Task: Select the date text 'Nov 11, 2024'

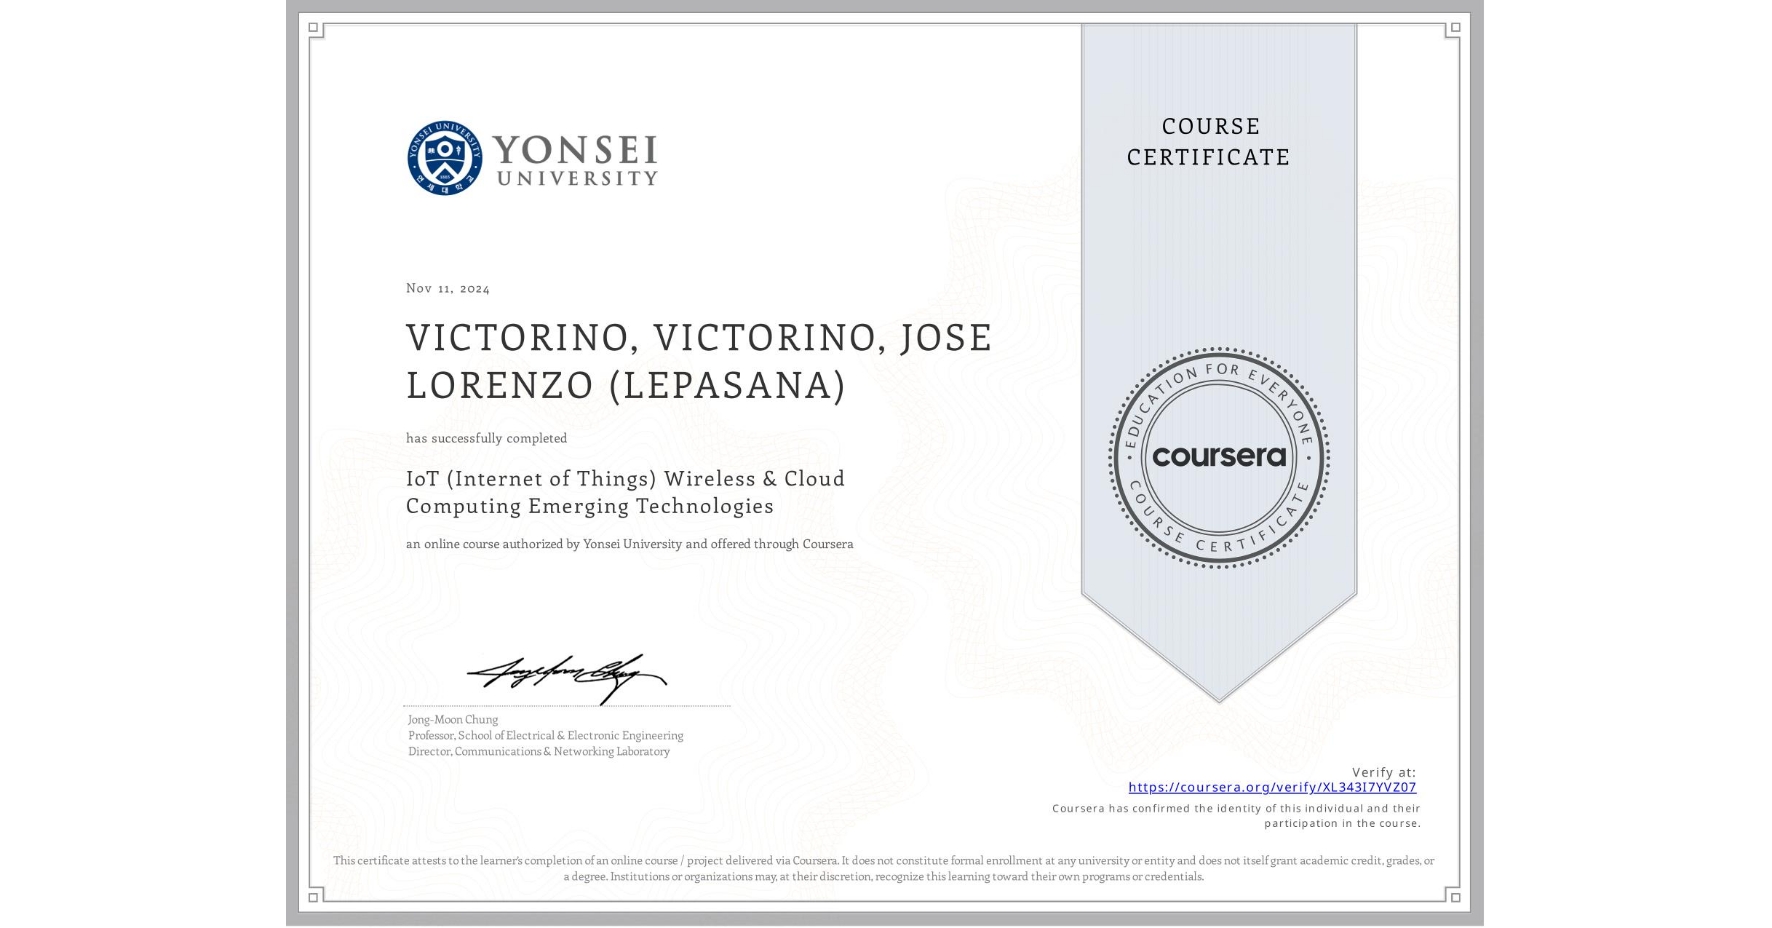Action: 448,288
